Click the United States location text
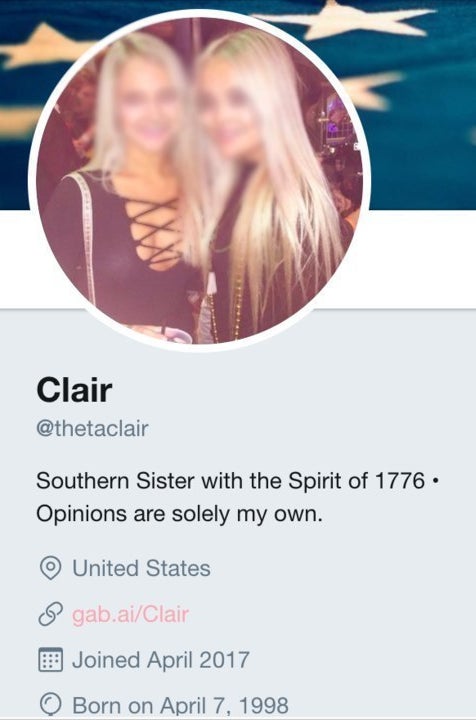 point(141,568)
